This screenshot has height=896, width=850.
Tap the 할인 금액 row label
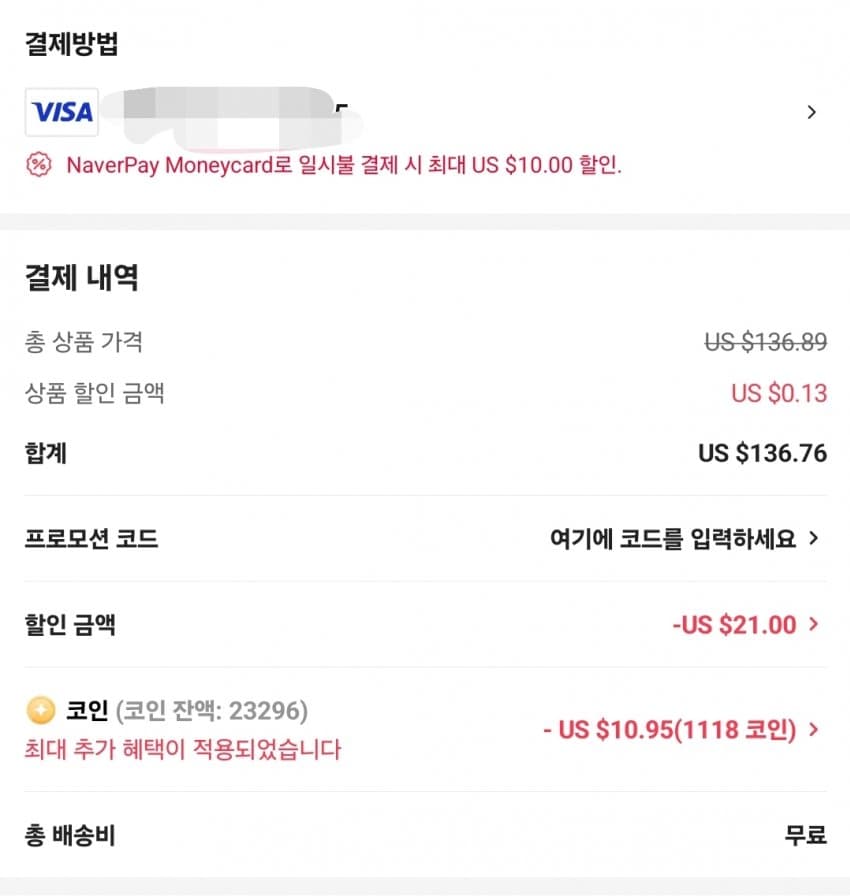point(70,625)
